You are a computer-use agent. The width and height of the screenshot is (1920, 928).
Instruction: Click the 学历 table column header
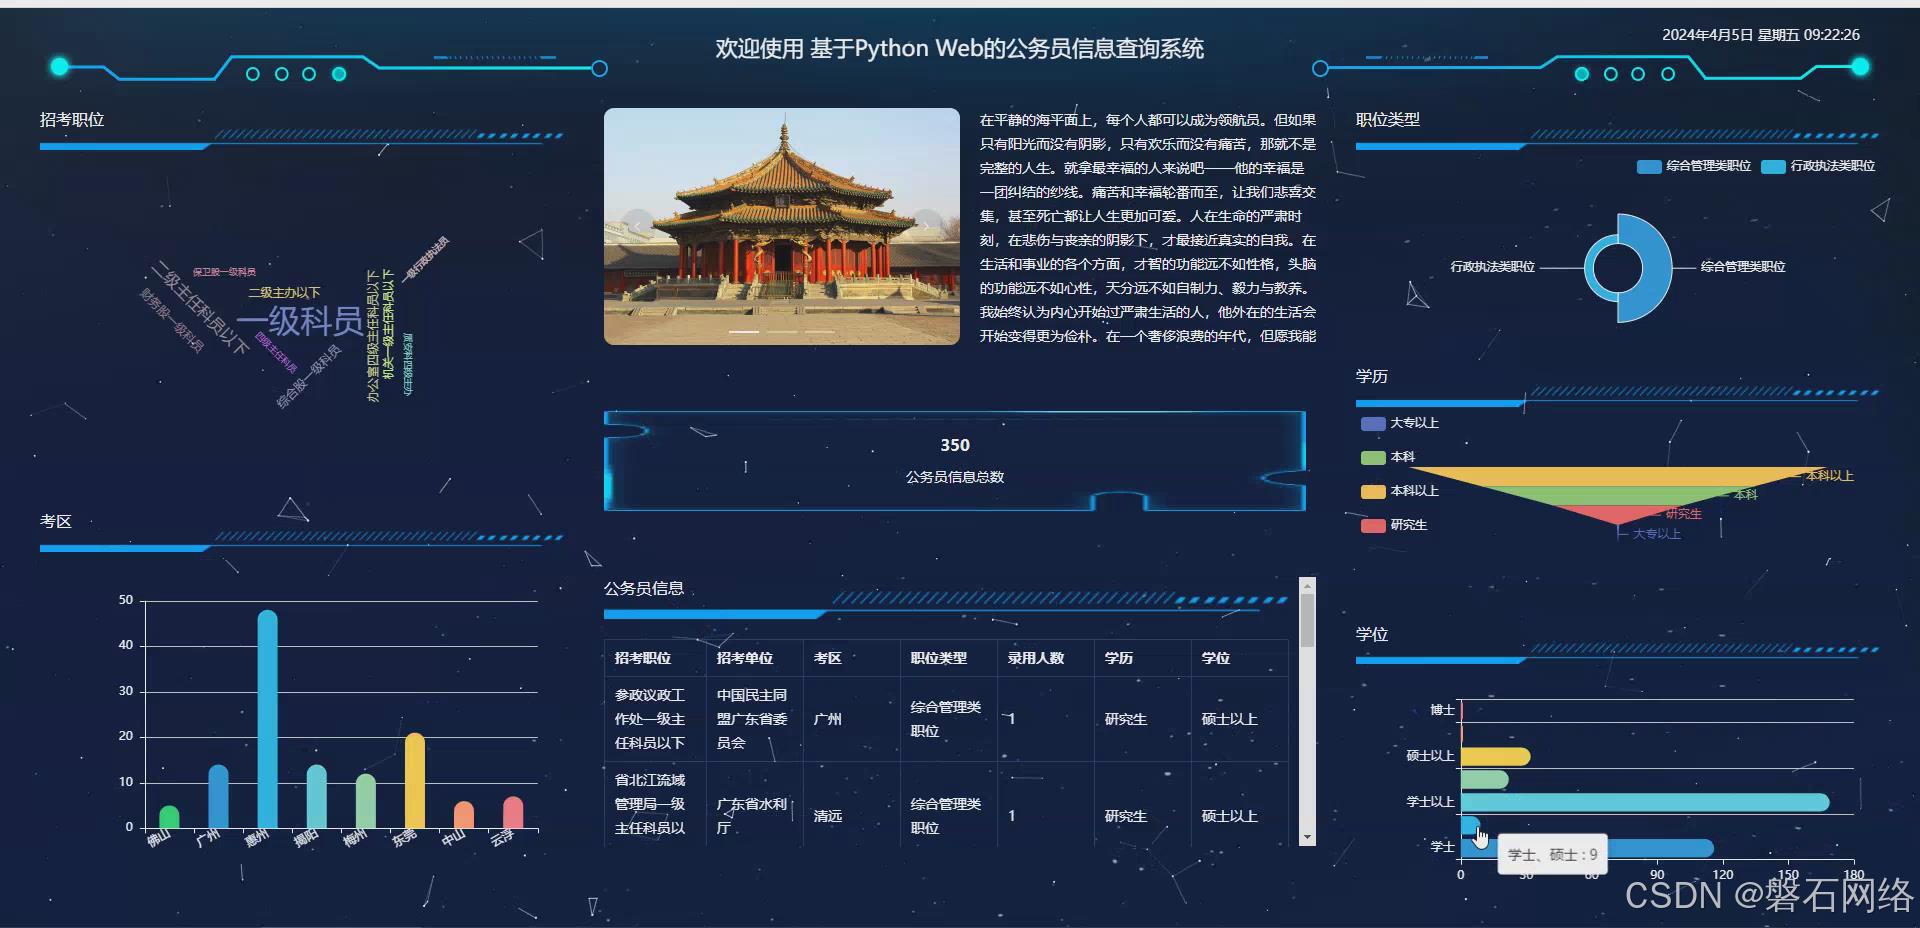point(1118,658)
